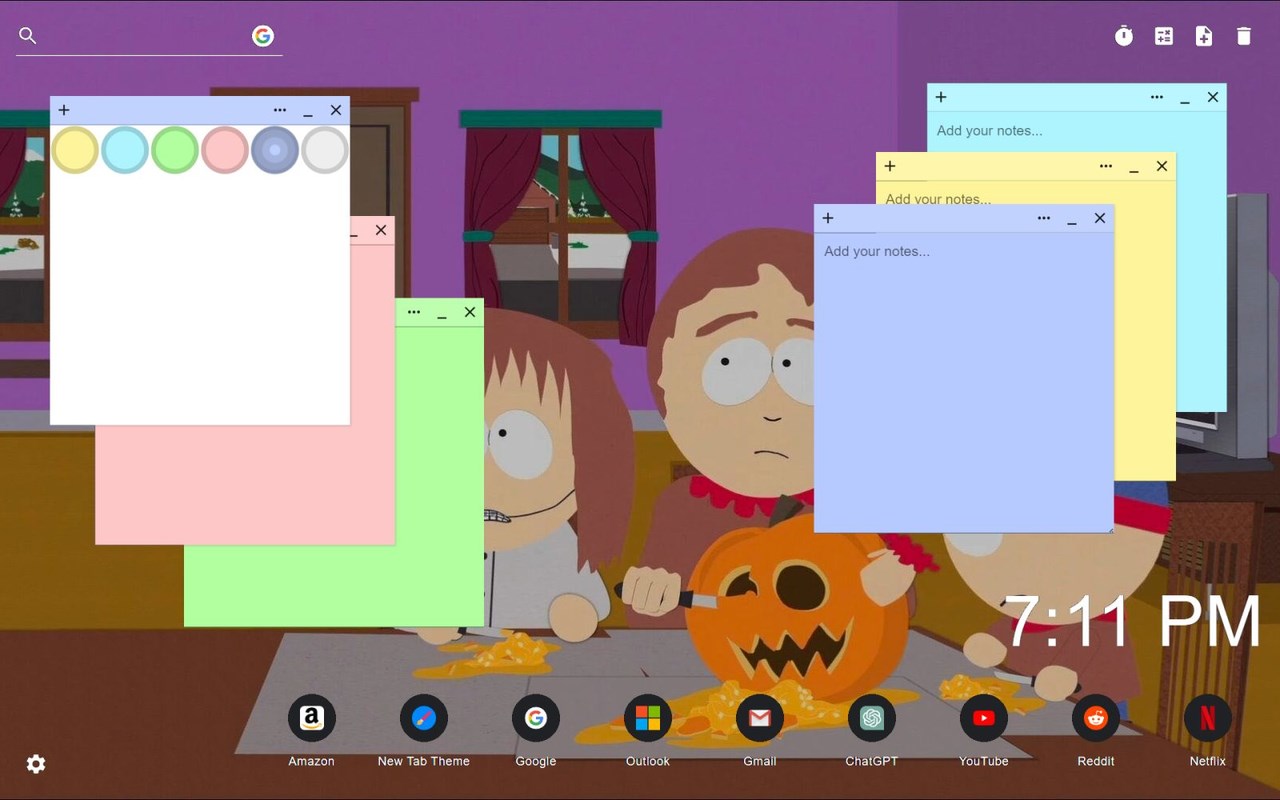Open the New Tab Theme shortcut

(x=424, y=718)
